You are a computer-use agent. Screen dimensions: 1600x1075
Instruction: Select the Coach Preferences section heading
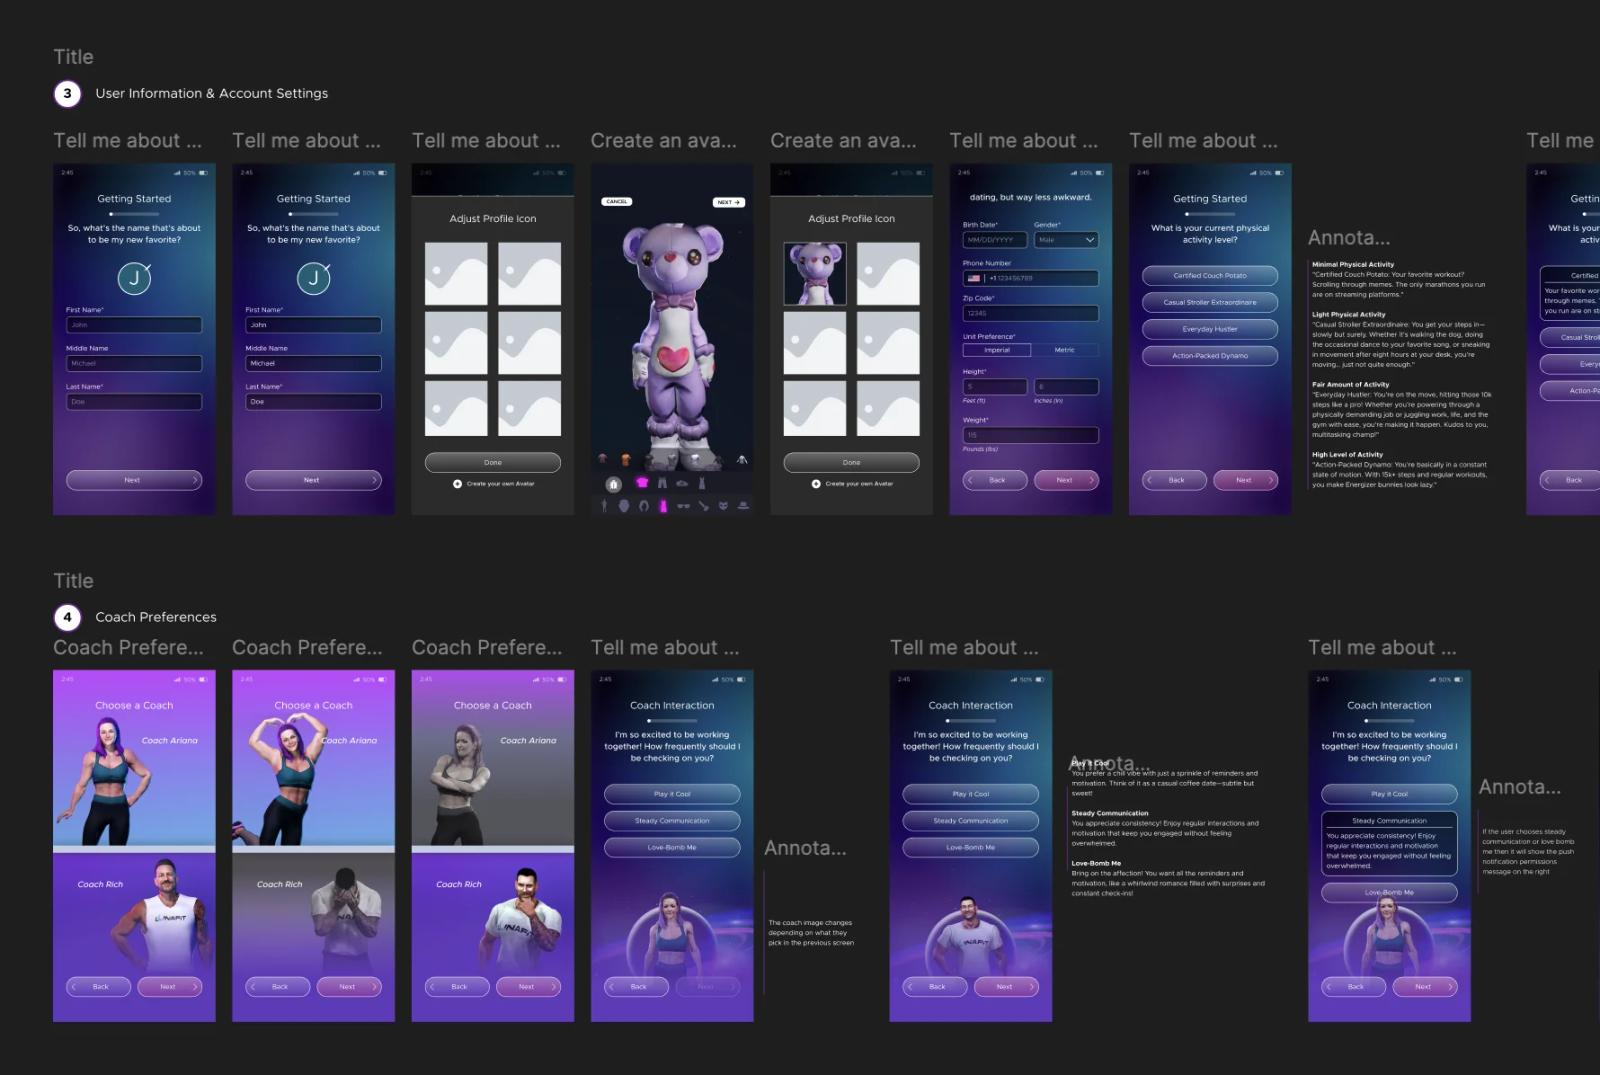tap(156, 617)
